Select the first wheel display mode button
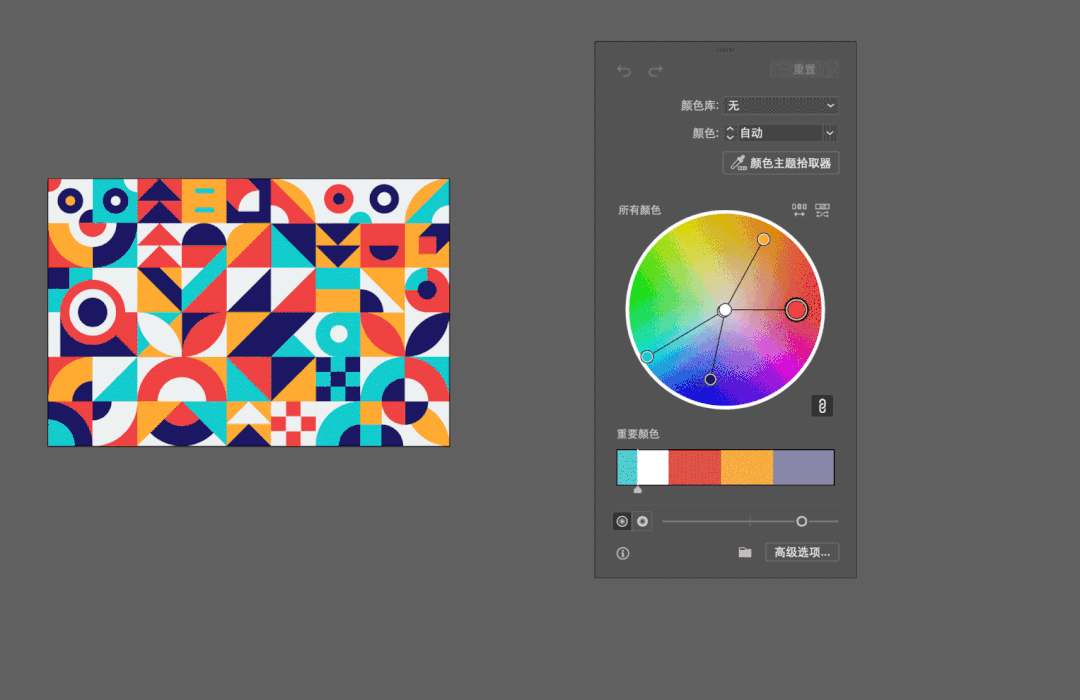Image resolution: width=1080 pixels, height=700 pixels. [x=623, y=521]
